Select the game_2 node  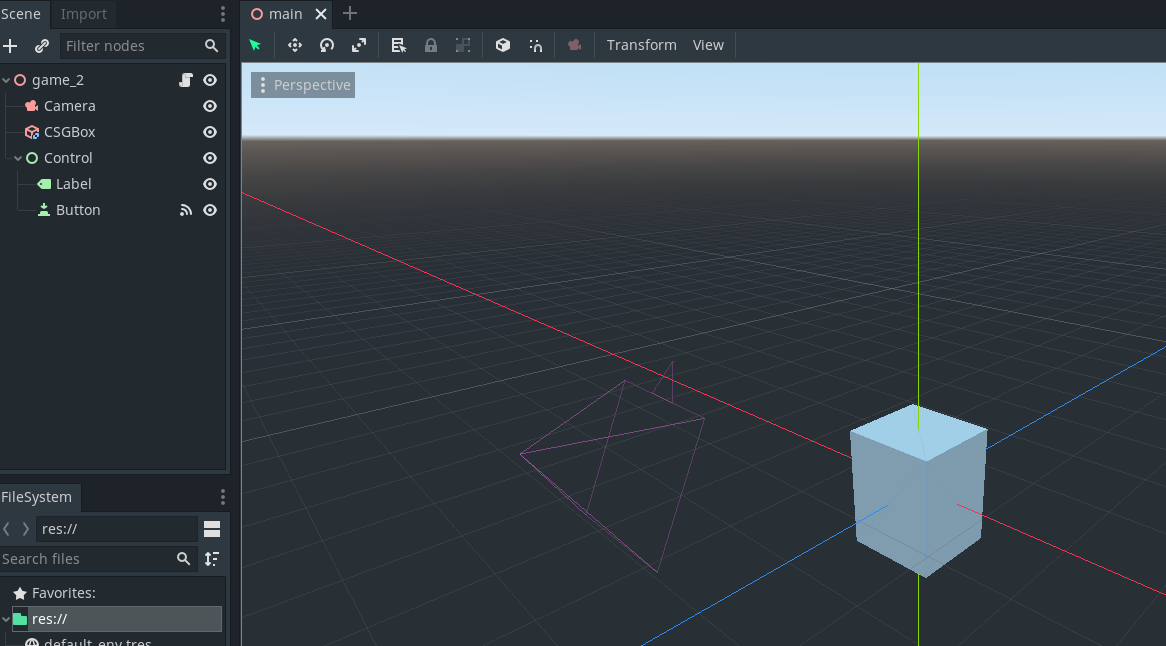(58, 80)
